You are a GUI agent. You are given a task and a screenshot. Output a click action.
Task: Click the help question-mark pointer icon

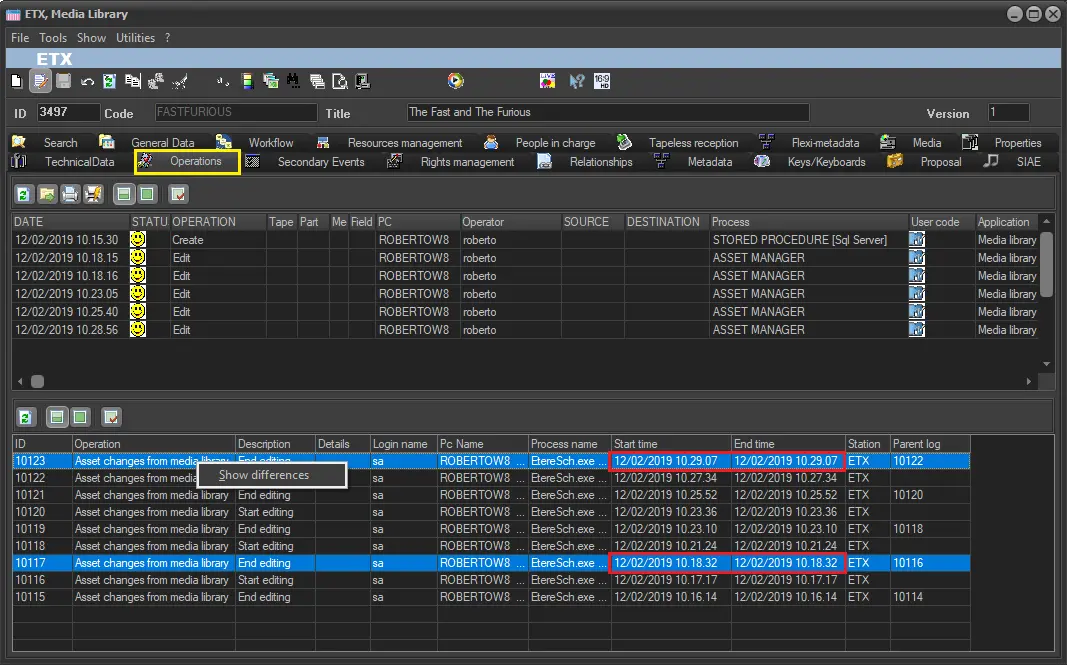point(576,81)
